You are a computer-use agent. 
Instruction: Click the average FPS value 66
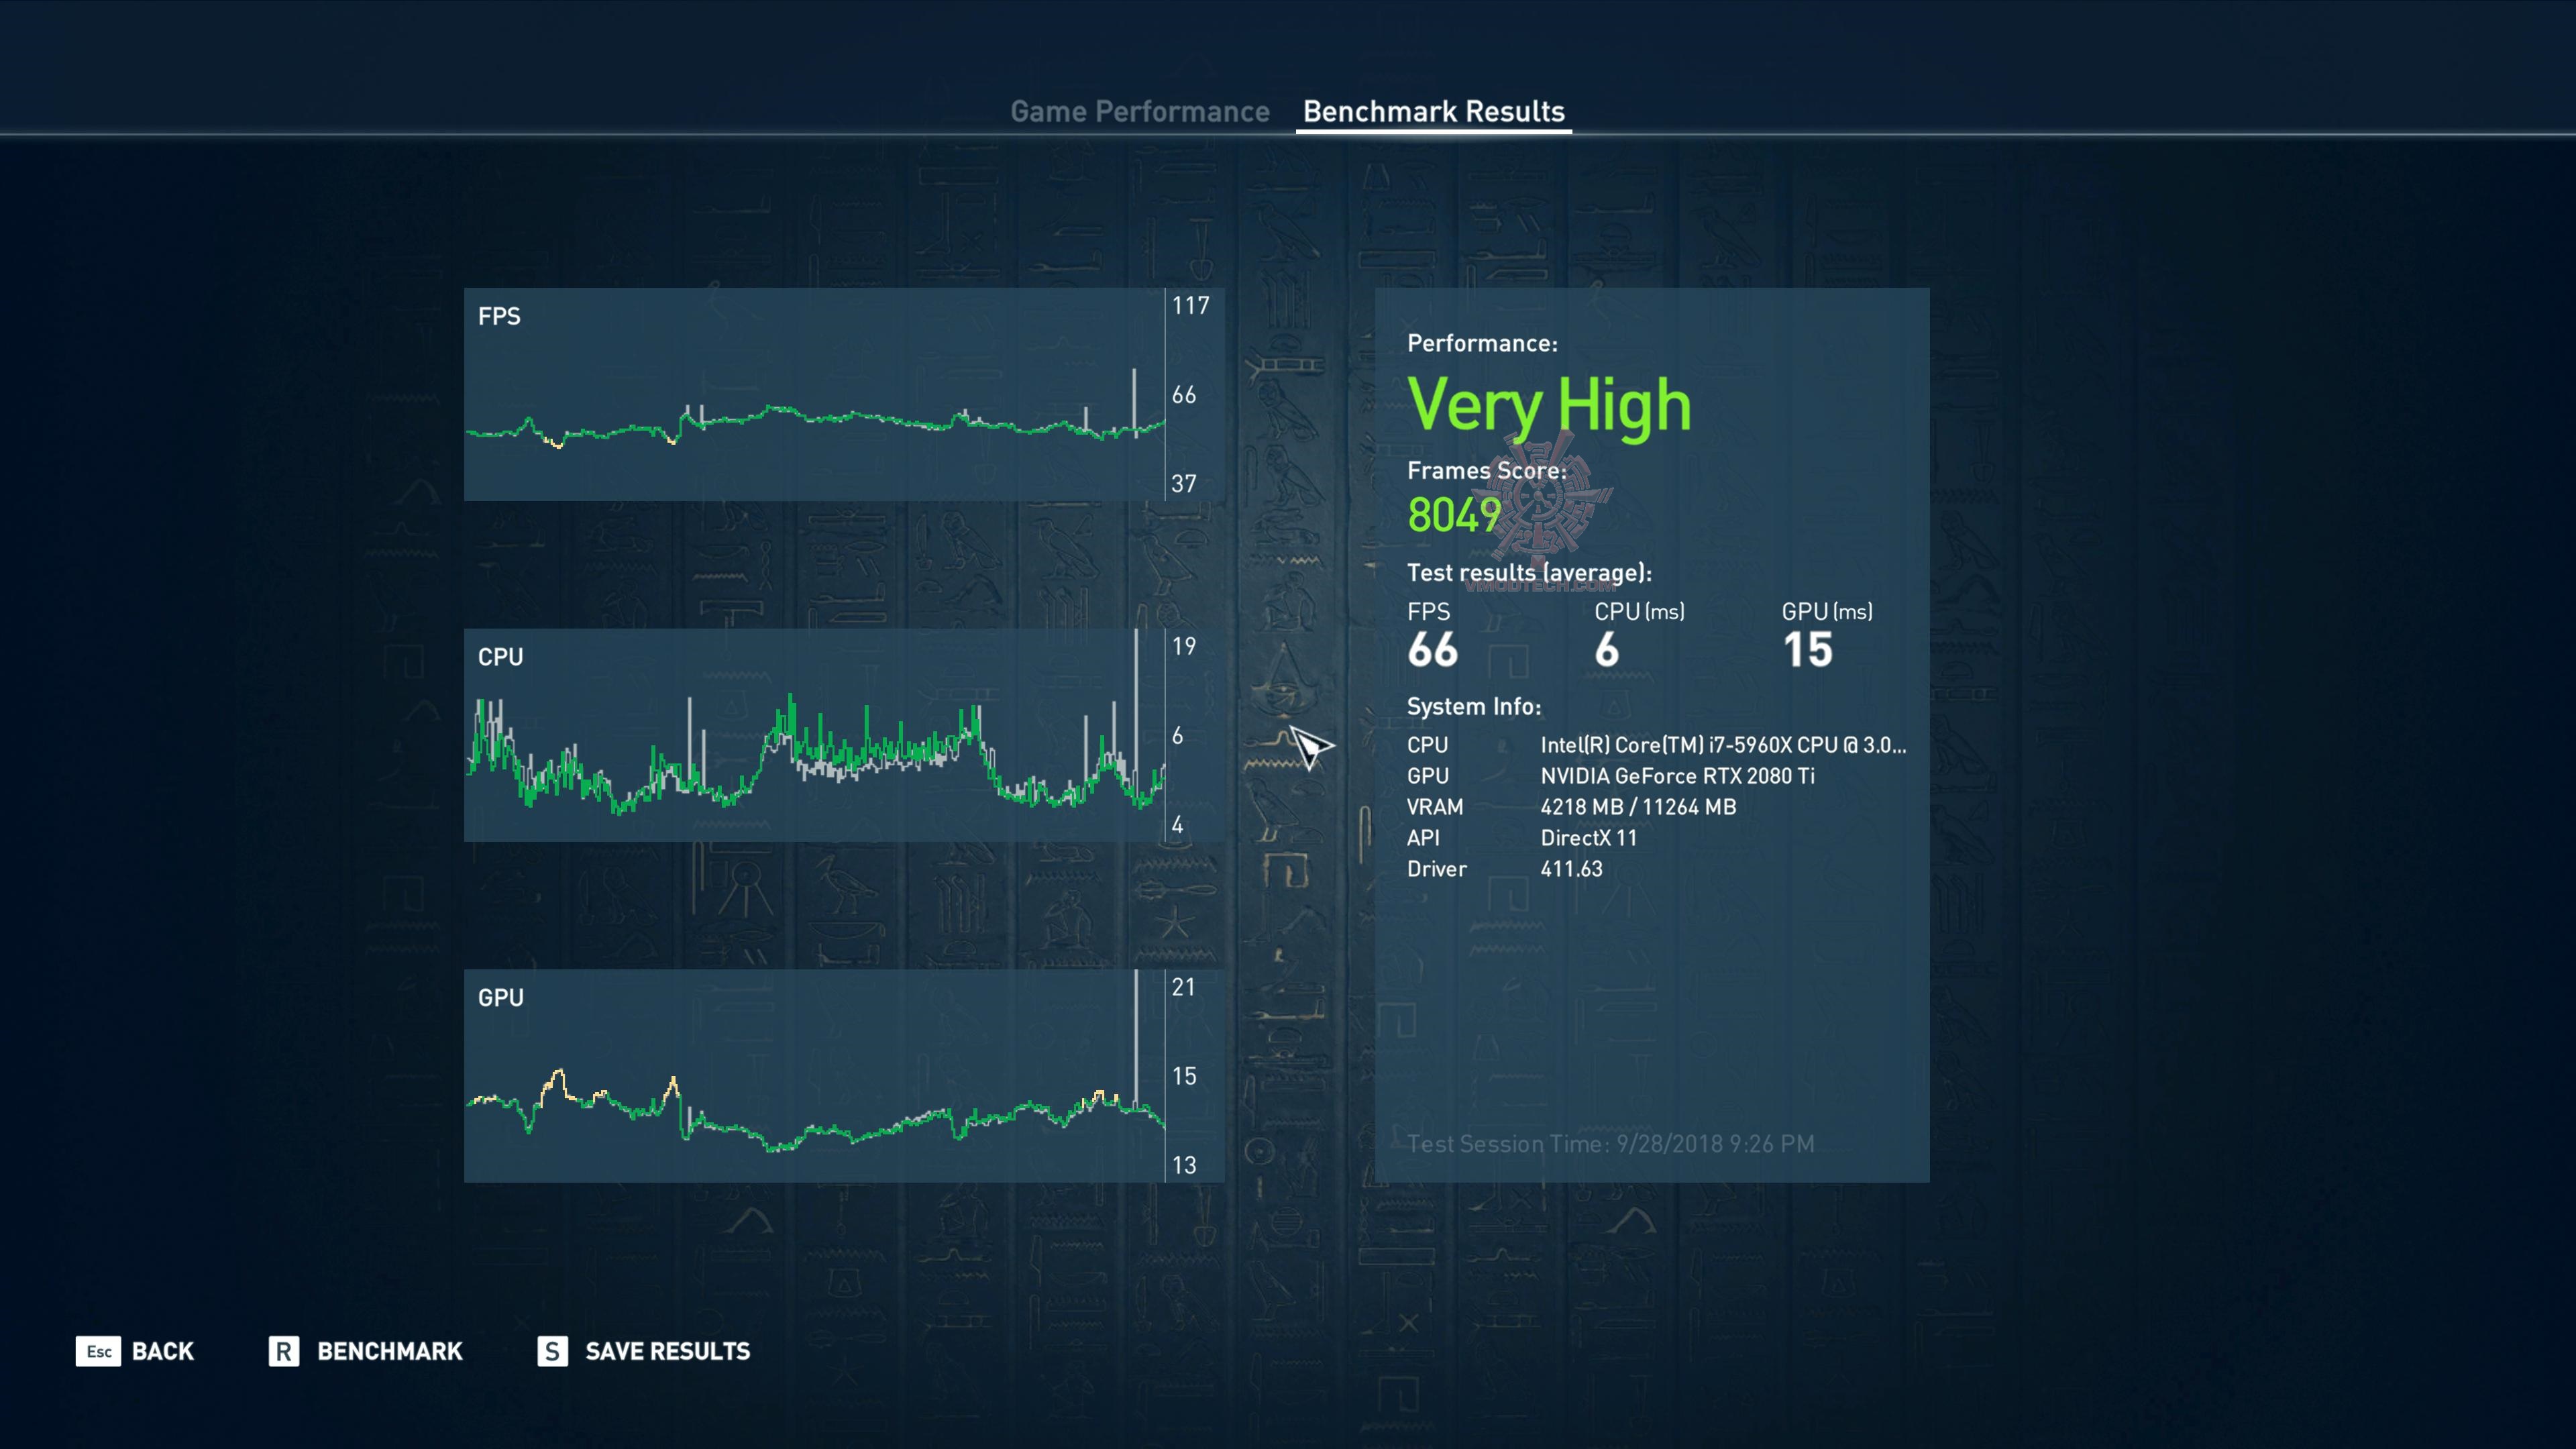click(1432, 650)
